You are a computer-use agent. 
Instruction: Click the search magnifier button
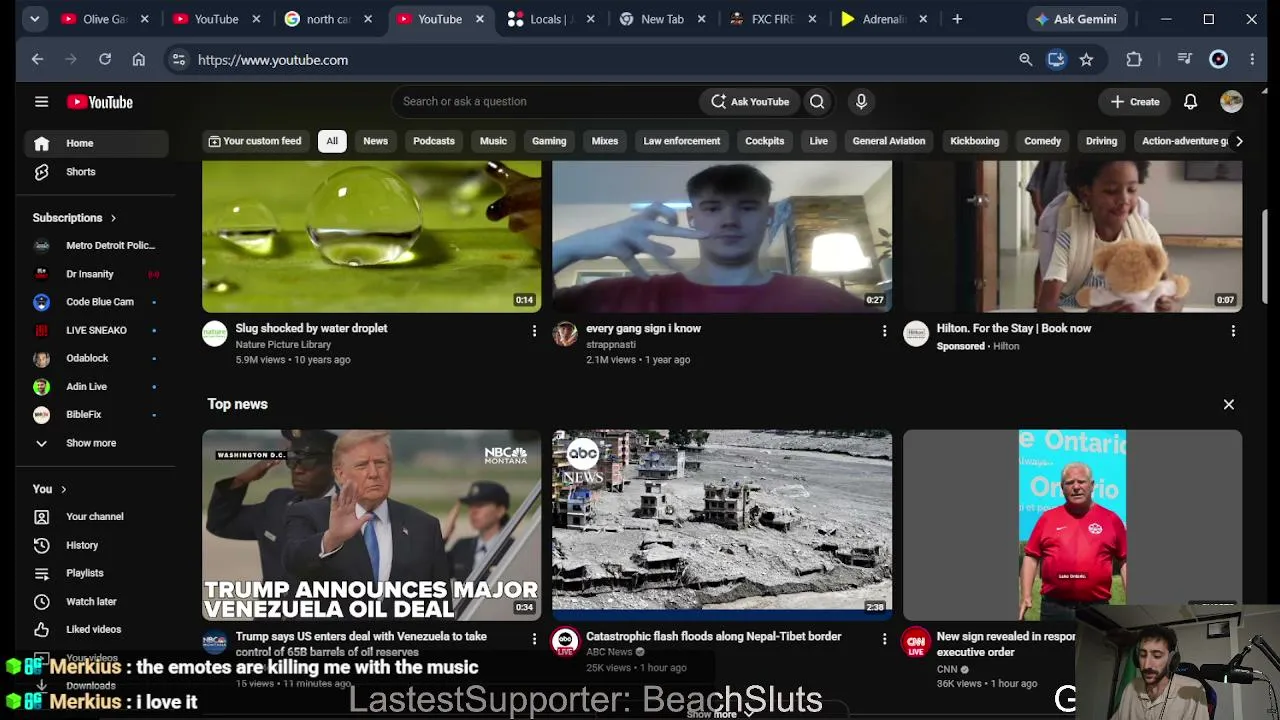point(817,101)
